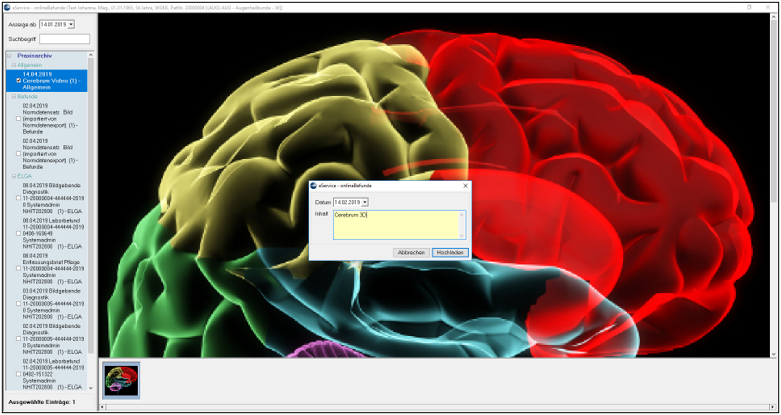Select the 14.04.2019 Cerebrum Video entry text
781x415 pixels.
tap(52, 80)
